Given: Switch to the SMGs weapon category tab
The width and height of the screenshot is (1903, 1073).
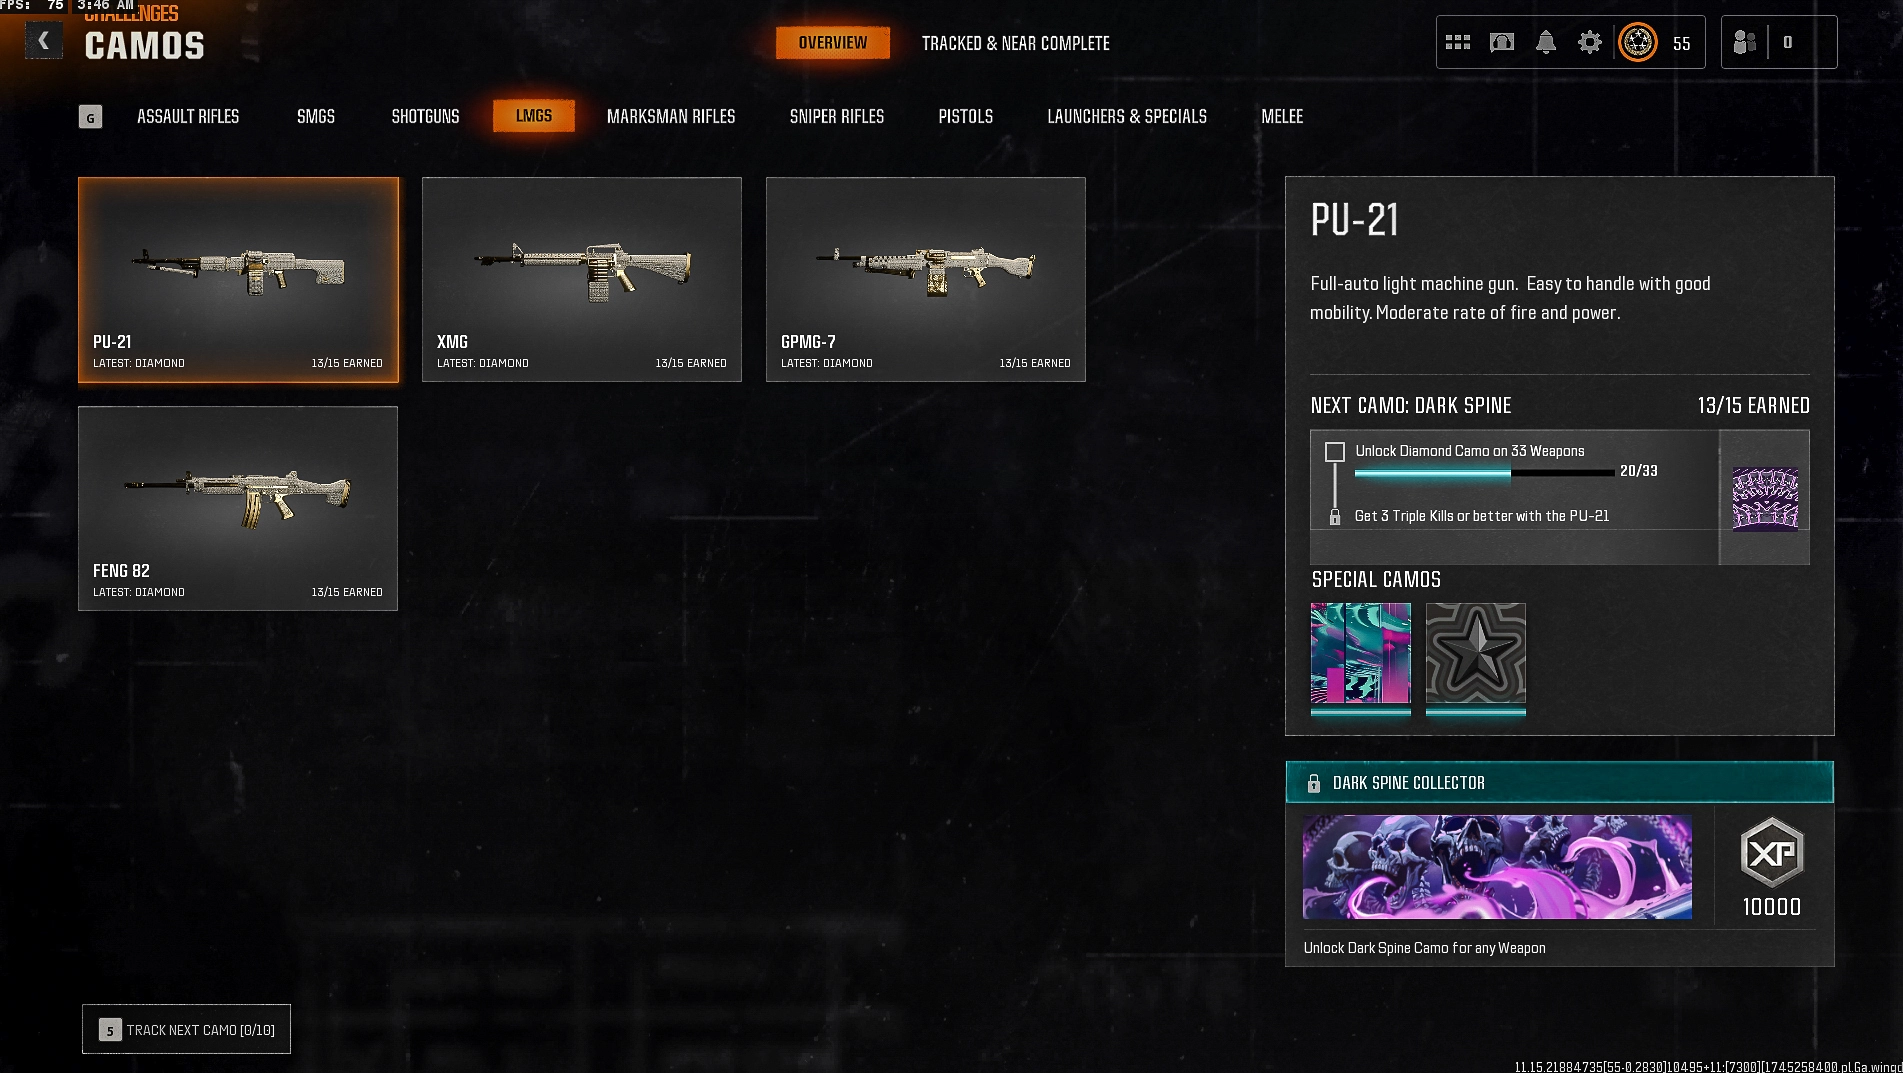Looking at the screenshot, I should pos(316,116).
